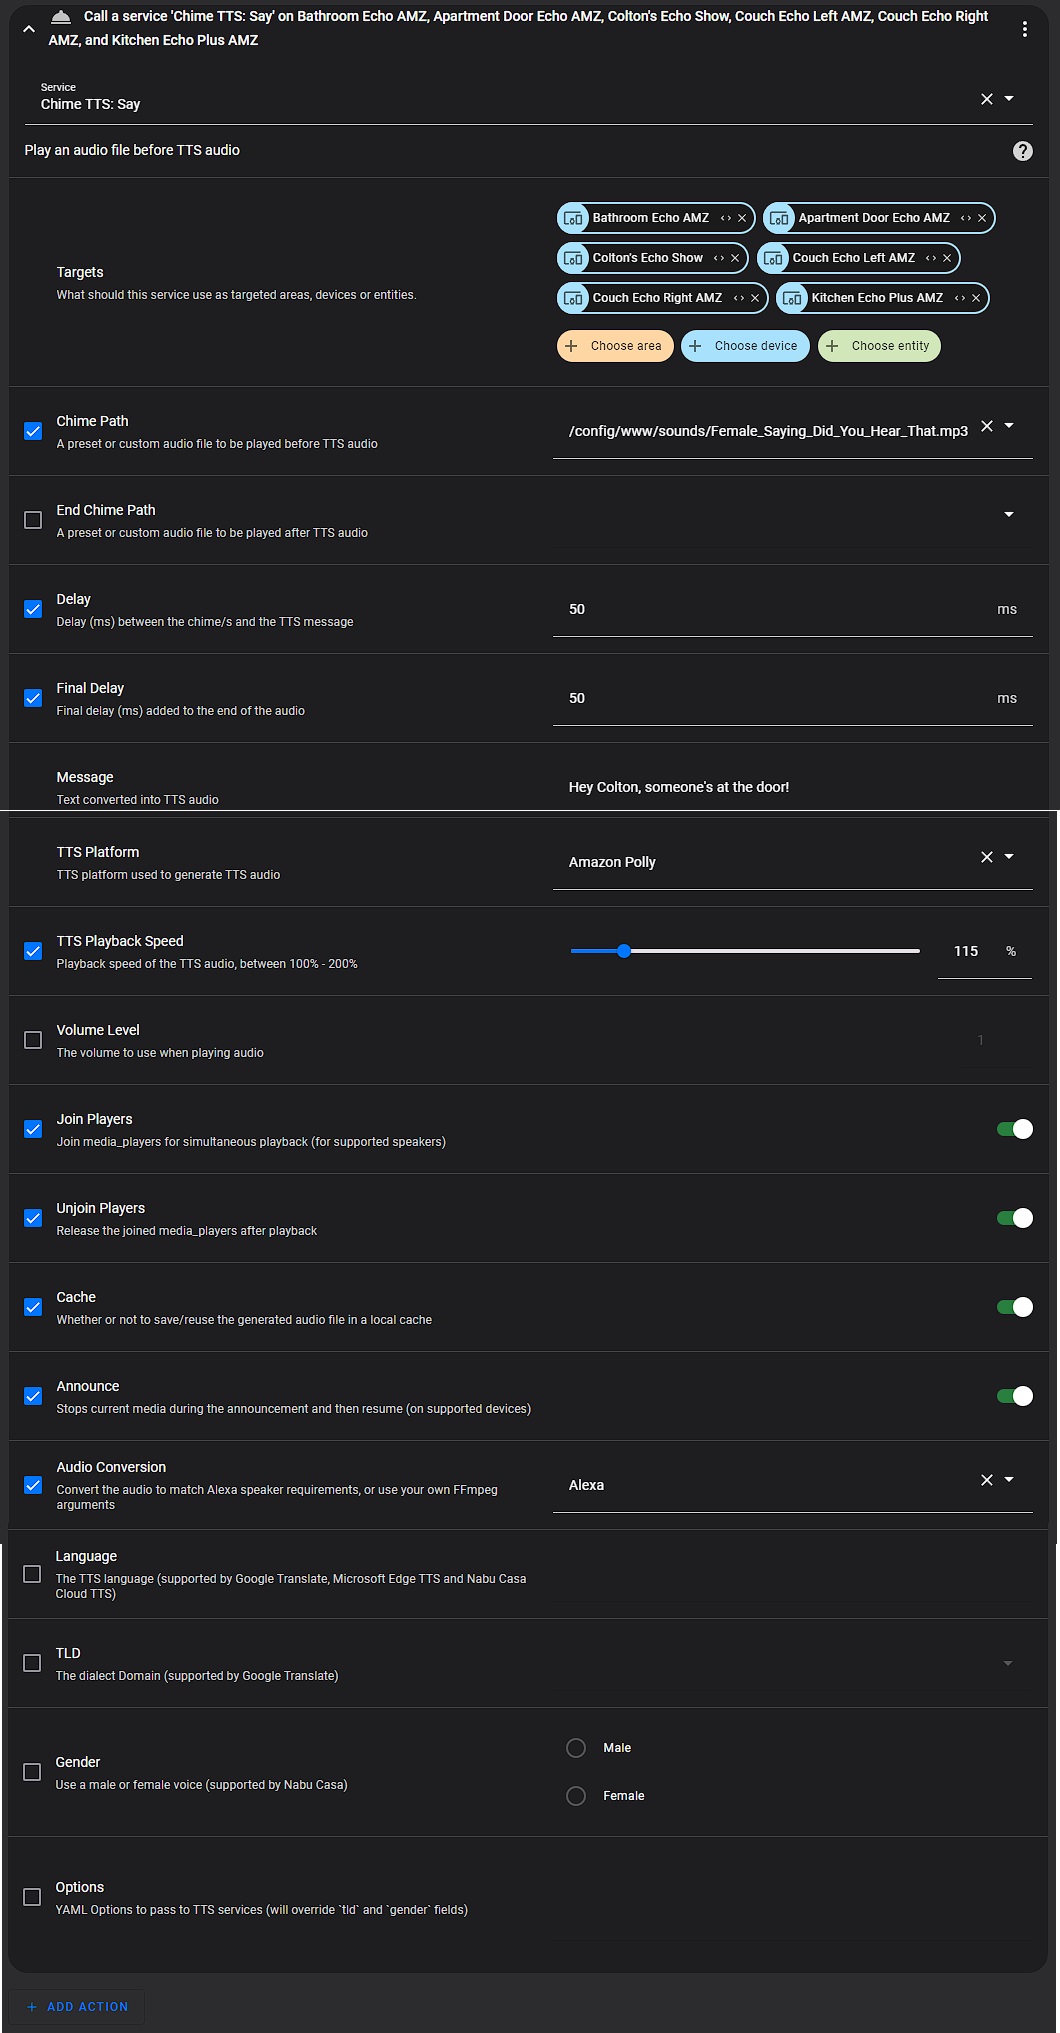Clear the Chime TTS: Say service field
This screenshot has width=1060, height=2033.
click(x=986, y=99)
